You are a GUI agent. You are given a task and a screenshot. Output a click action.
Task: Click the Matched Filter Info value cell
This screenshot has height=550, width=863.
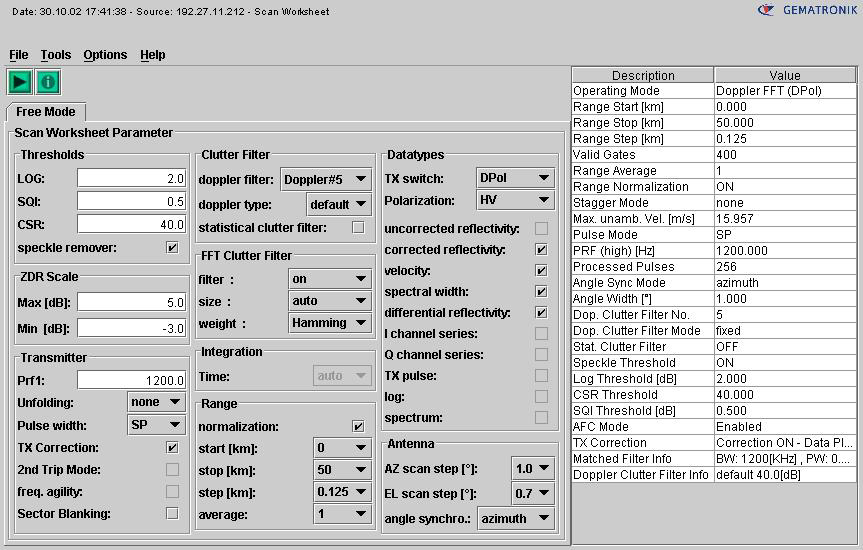tap(785, 459)
